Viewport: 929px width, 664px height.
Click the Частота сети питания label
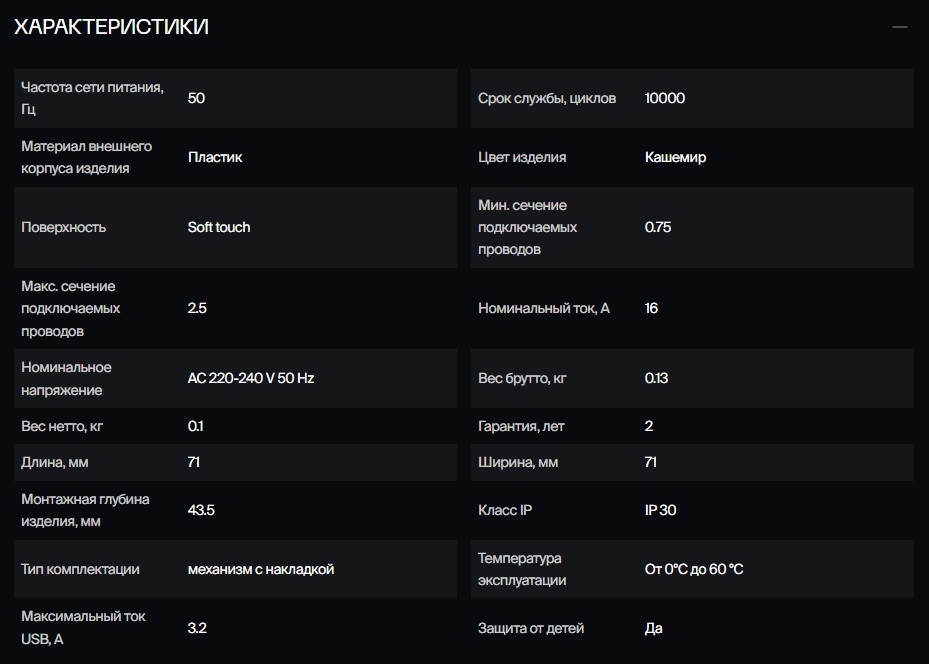pos(92,98)
